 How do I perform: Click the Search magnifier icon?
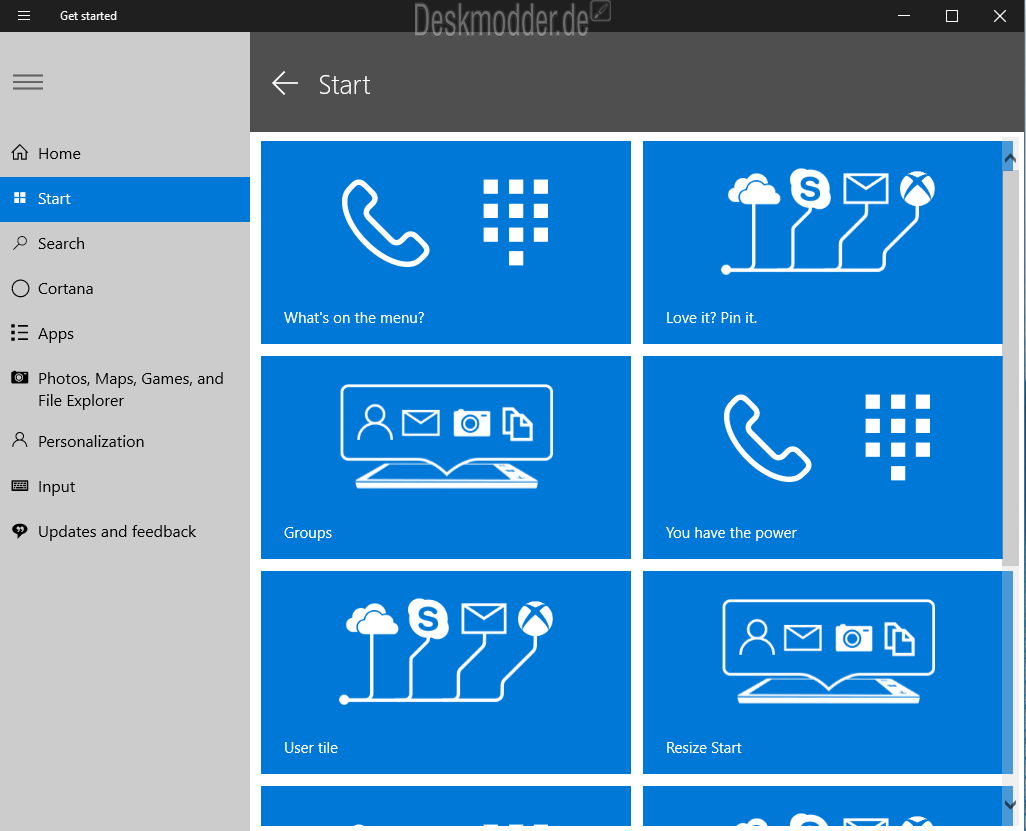point(20,243)
